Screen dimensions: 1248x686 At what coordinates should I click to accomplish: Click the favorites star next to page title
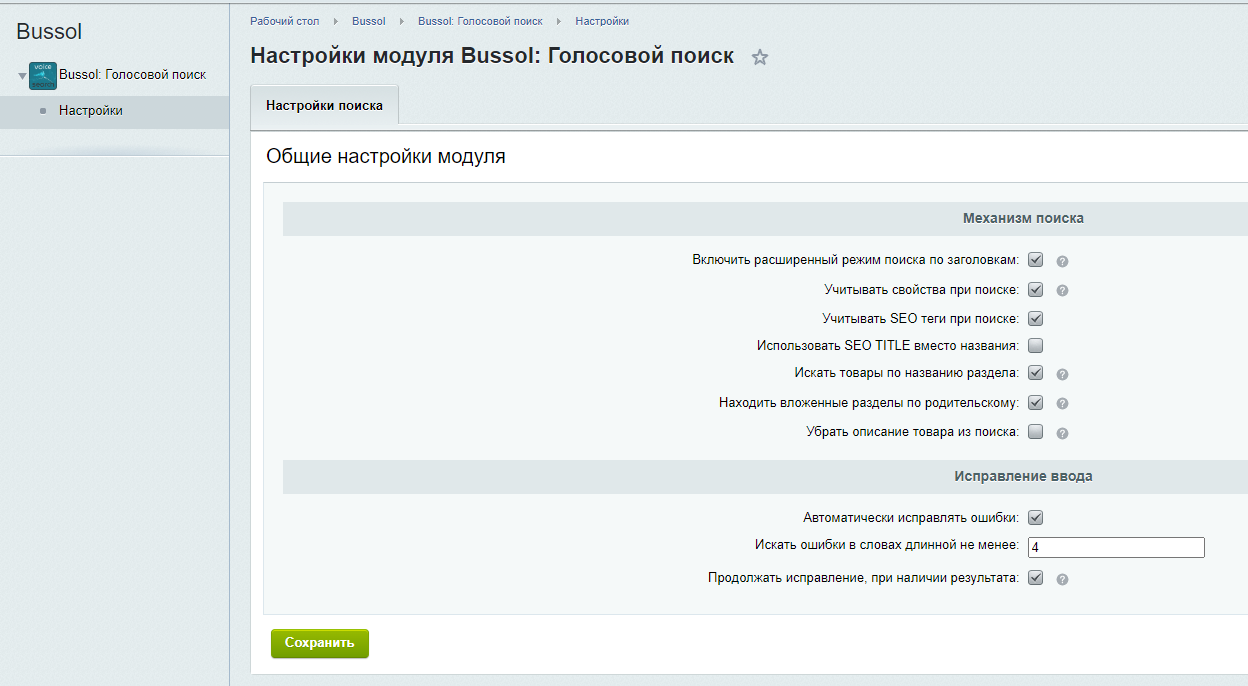(x=760, y=57)
